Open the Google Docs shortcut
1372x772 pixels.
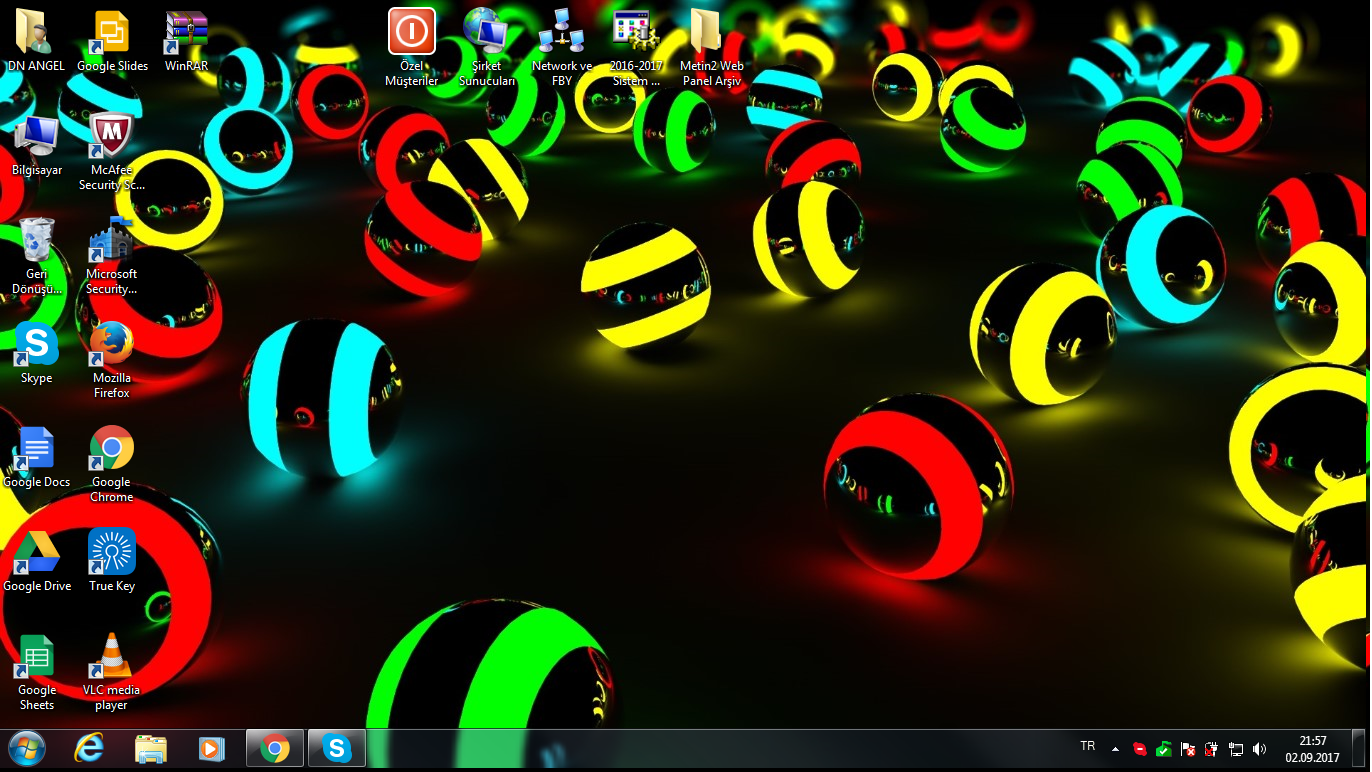tap(36, 458)
